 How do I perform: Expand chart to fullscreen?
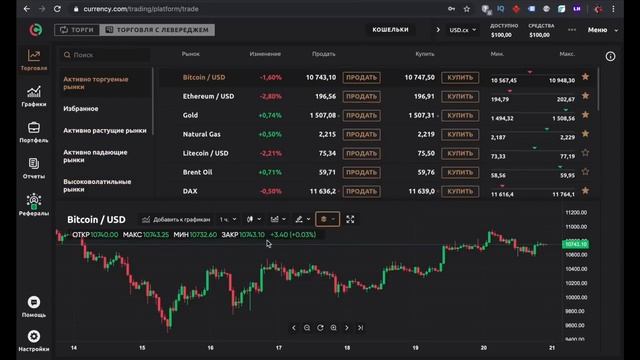350,220
